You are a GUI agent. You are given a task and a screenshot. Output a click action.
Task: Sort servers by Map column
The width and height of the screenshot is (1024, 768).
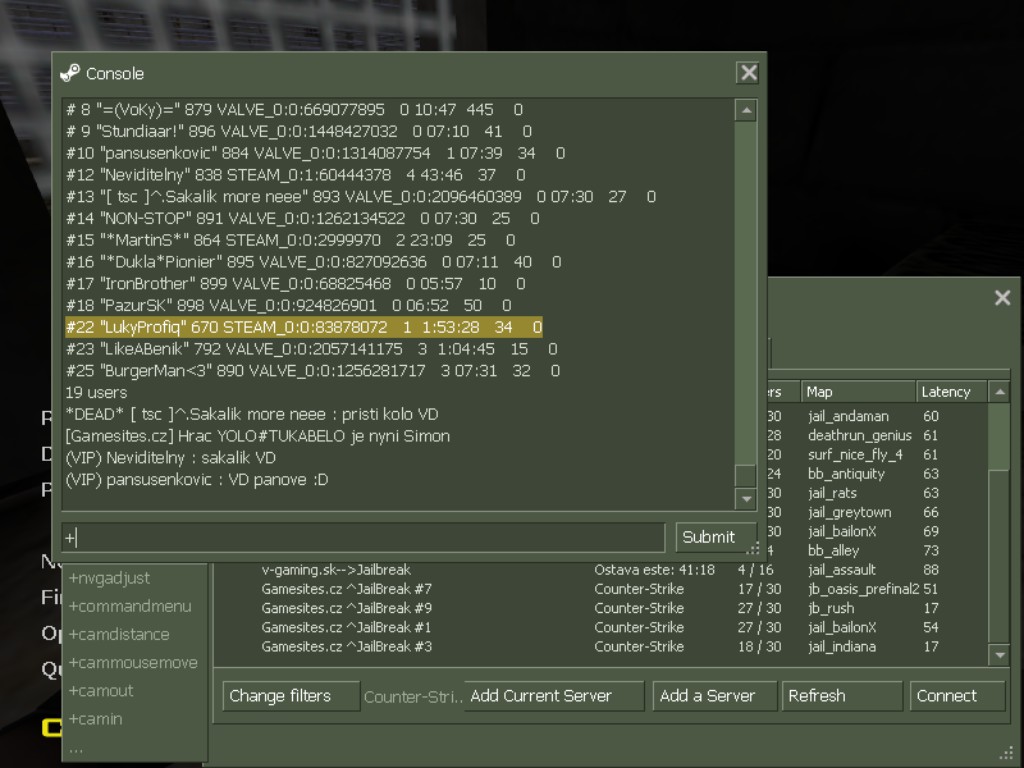pos(857,392)
